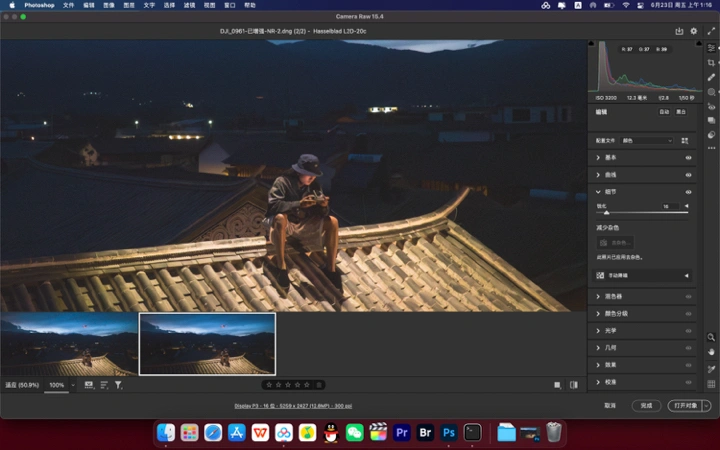
Task: Select the Hand tool
Action: (711, 352)
